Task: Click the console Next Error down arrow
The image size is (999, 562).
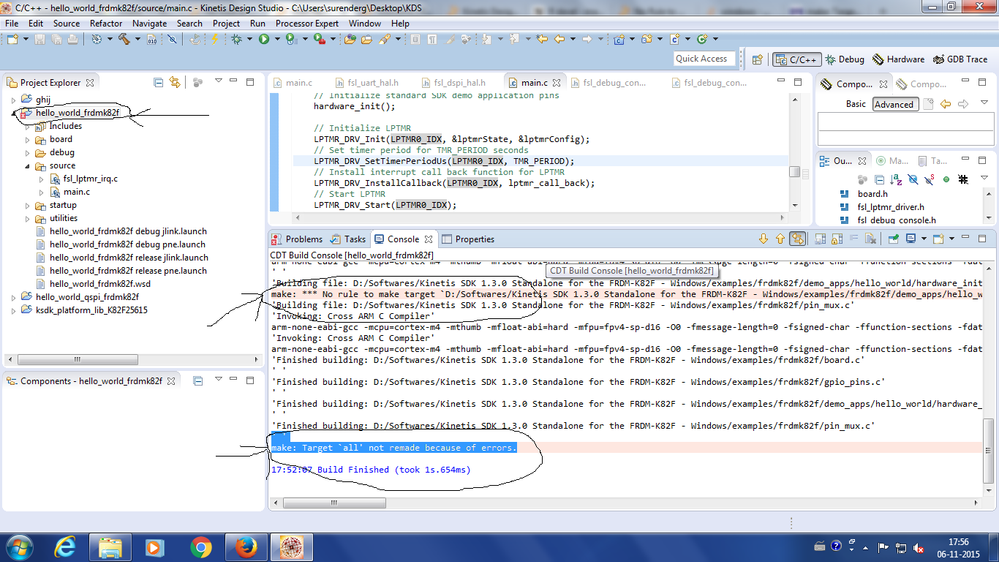Action: click(x=763, y=239)
